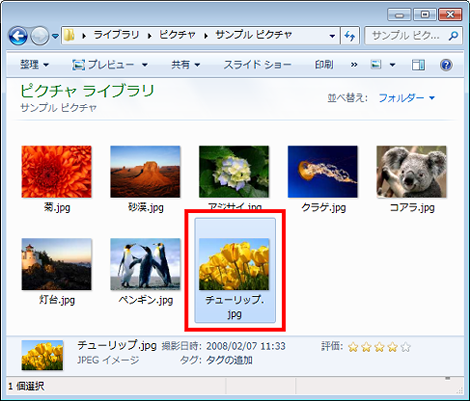Open the 共有 menu
Screen dimensions: 470x401
pyautogui.click(x=186, y=65)
